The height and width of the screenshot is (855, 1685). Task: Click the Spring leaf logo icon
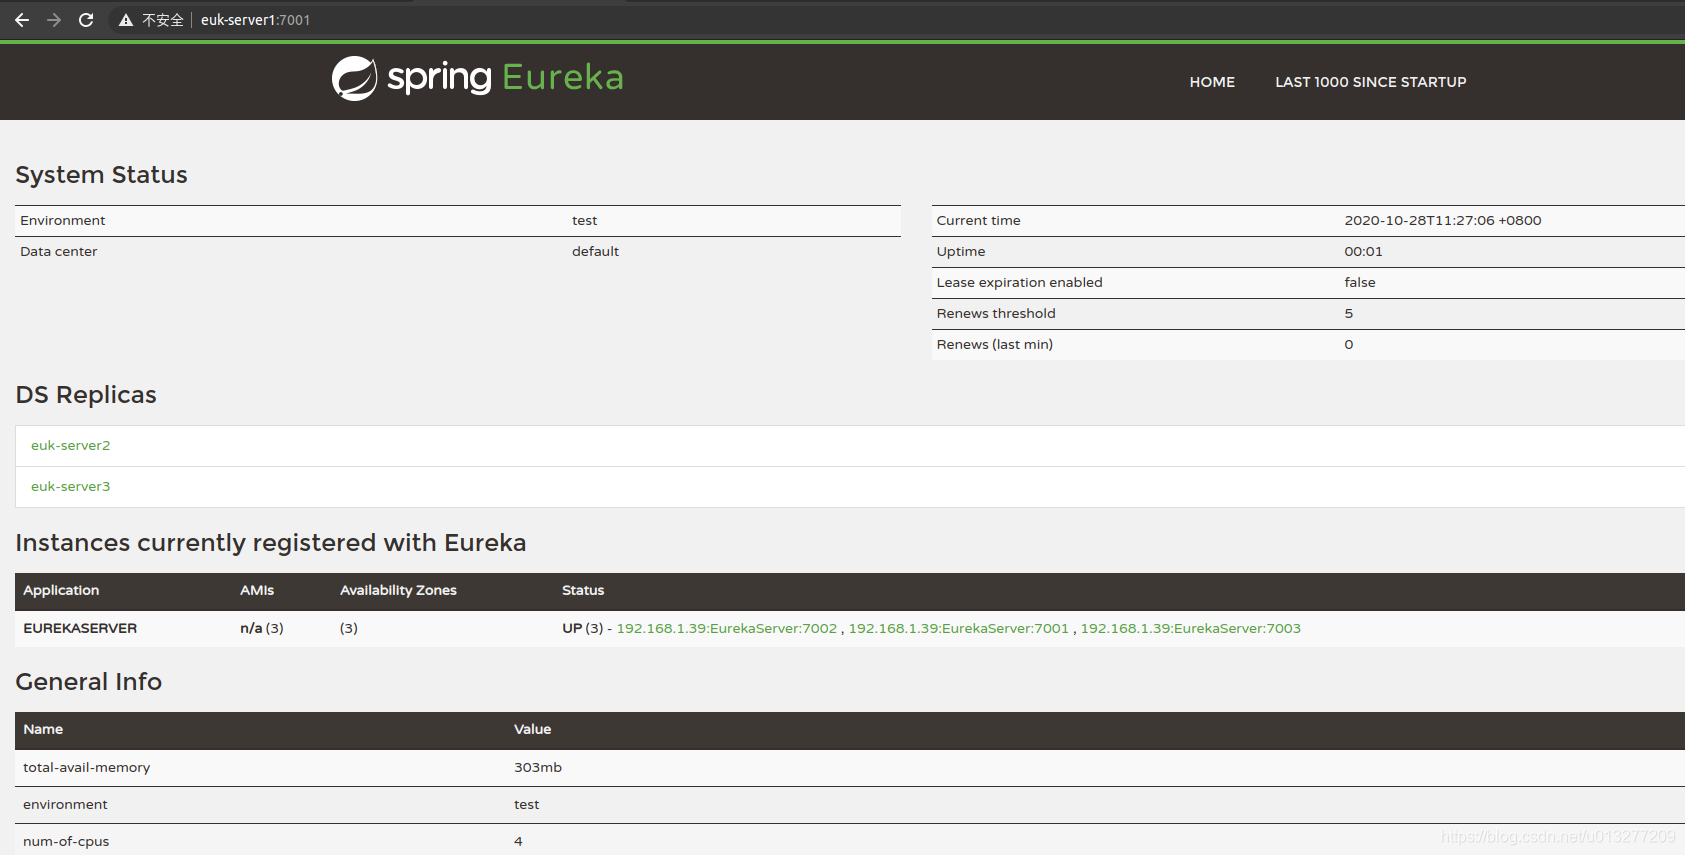(355, 78)
